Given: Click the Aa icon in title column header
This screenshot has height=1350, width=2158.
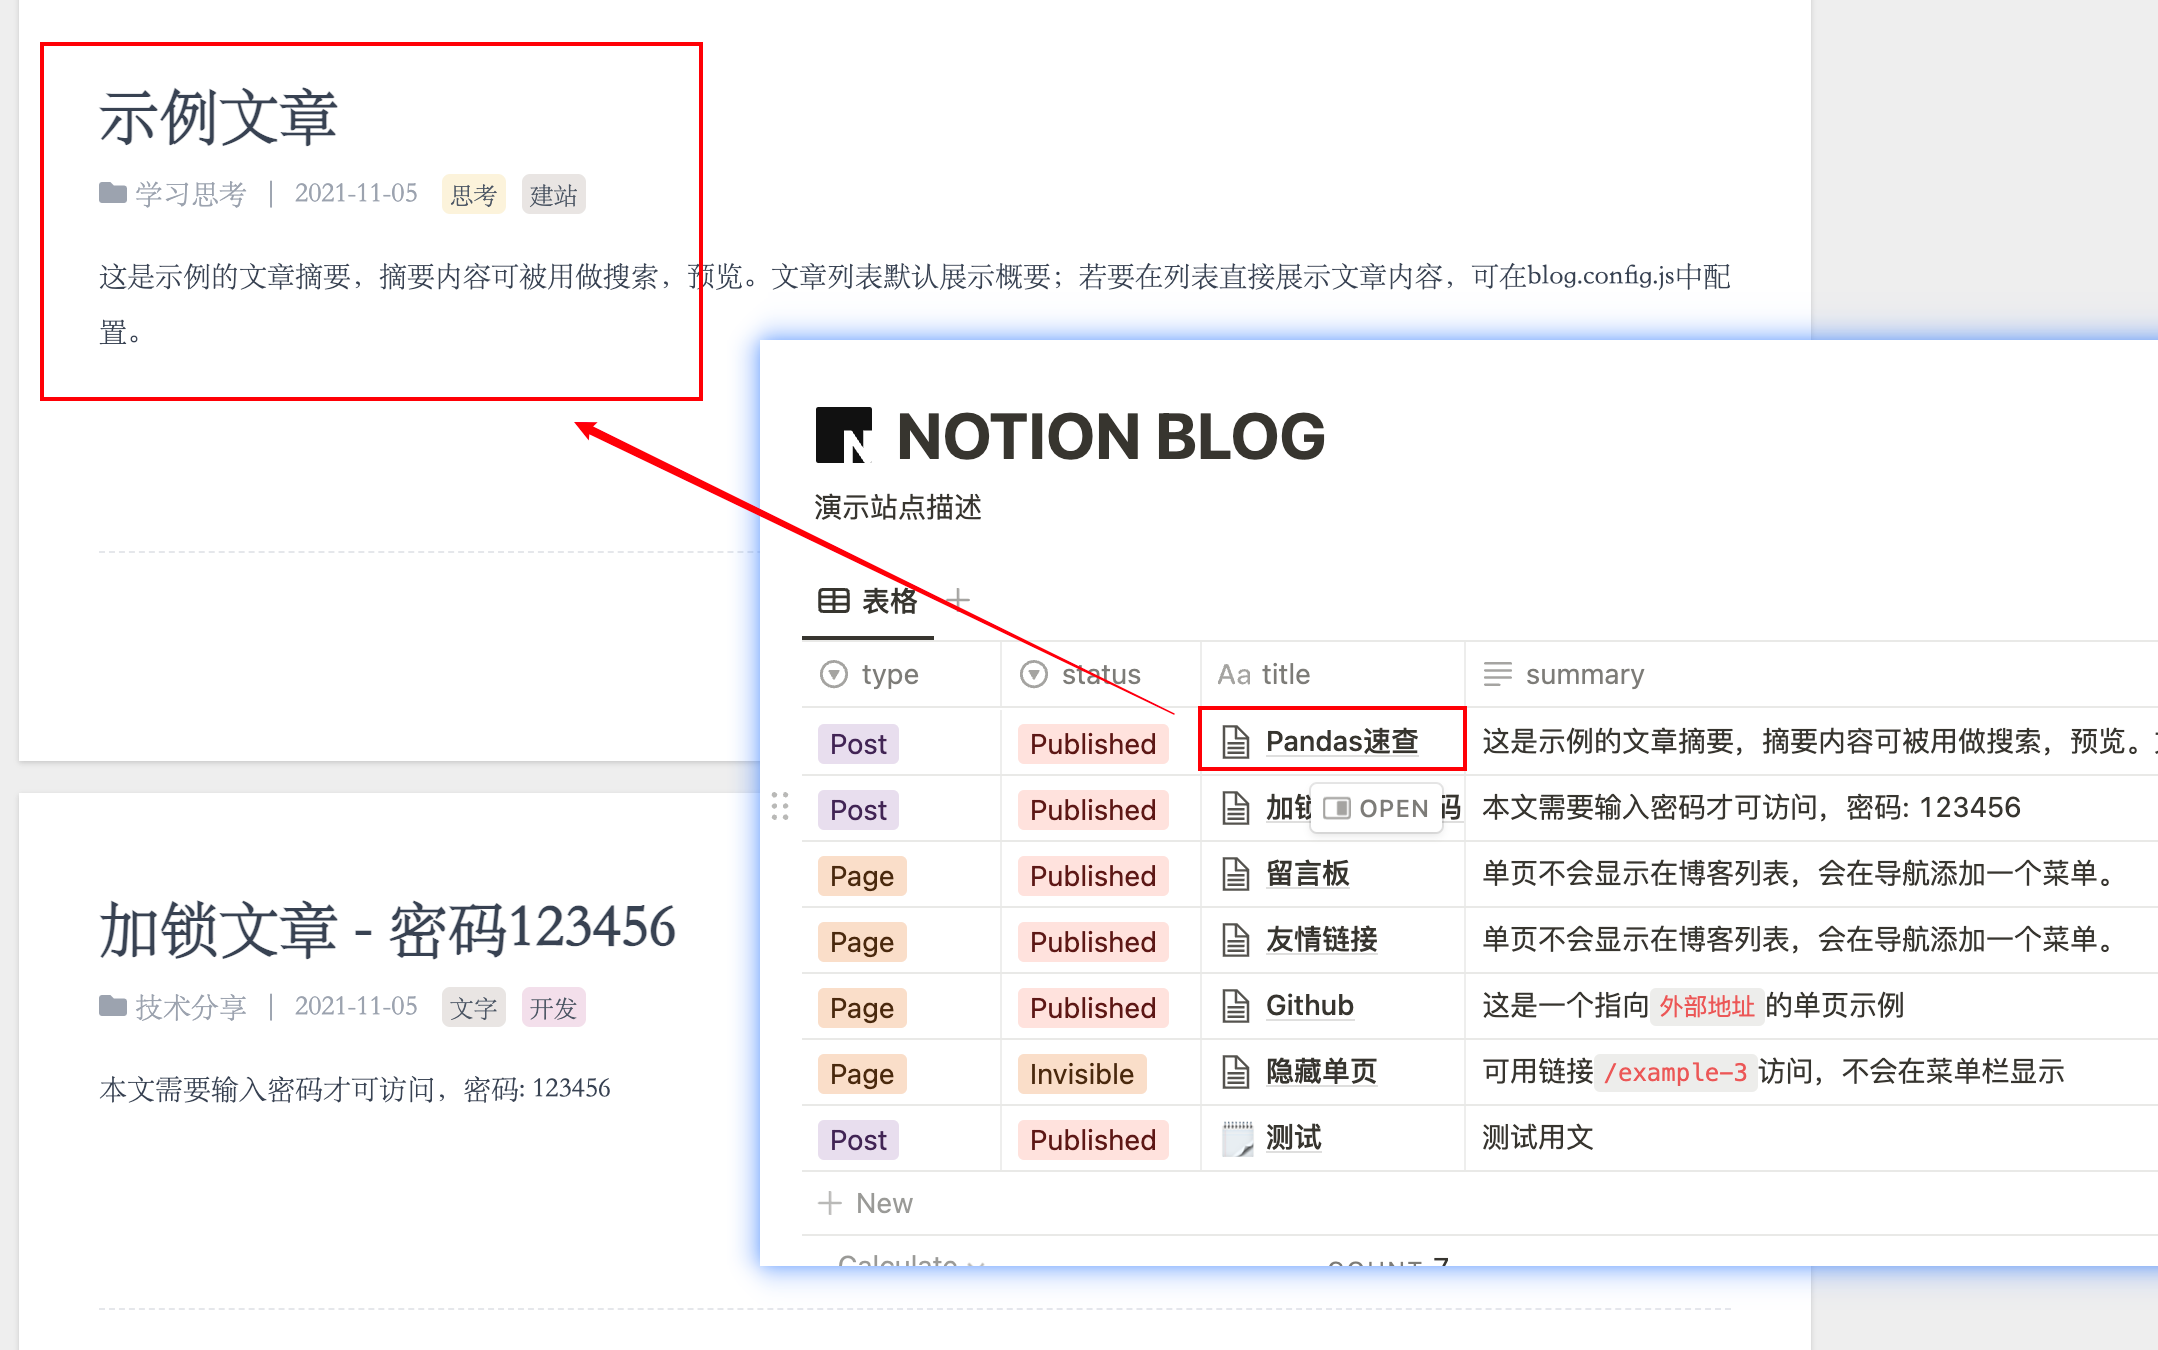Looking at the screenshot, I should [x=1232, y=673].
